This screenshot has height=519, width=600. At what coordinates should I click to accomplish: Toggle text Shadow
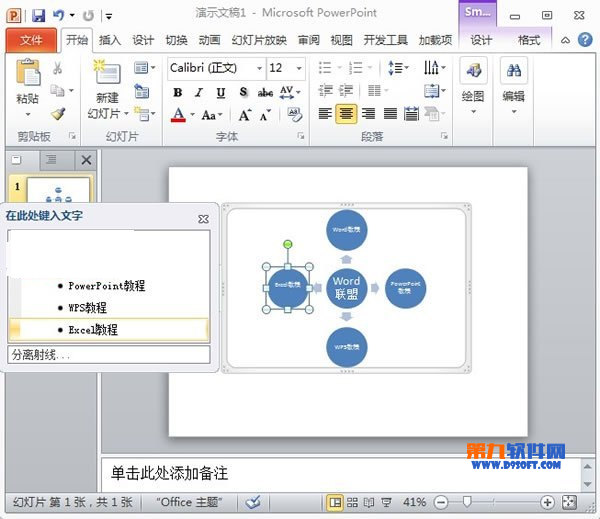(243, 92)
